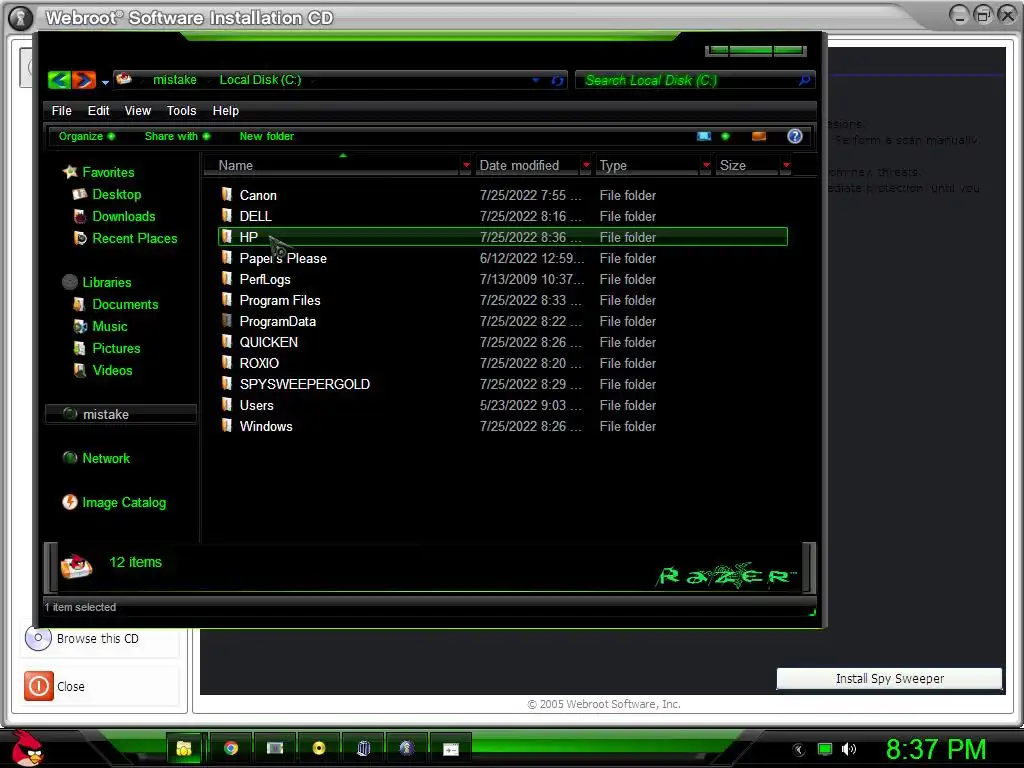Select the Program Files folder
Viewport: 1024px width, 768px height.
point(280,300)
